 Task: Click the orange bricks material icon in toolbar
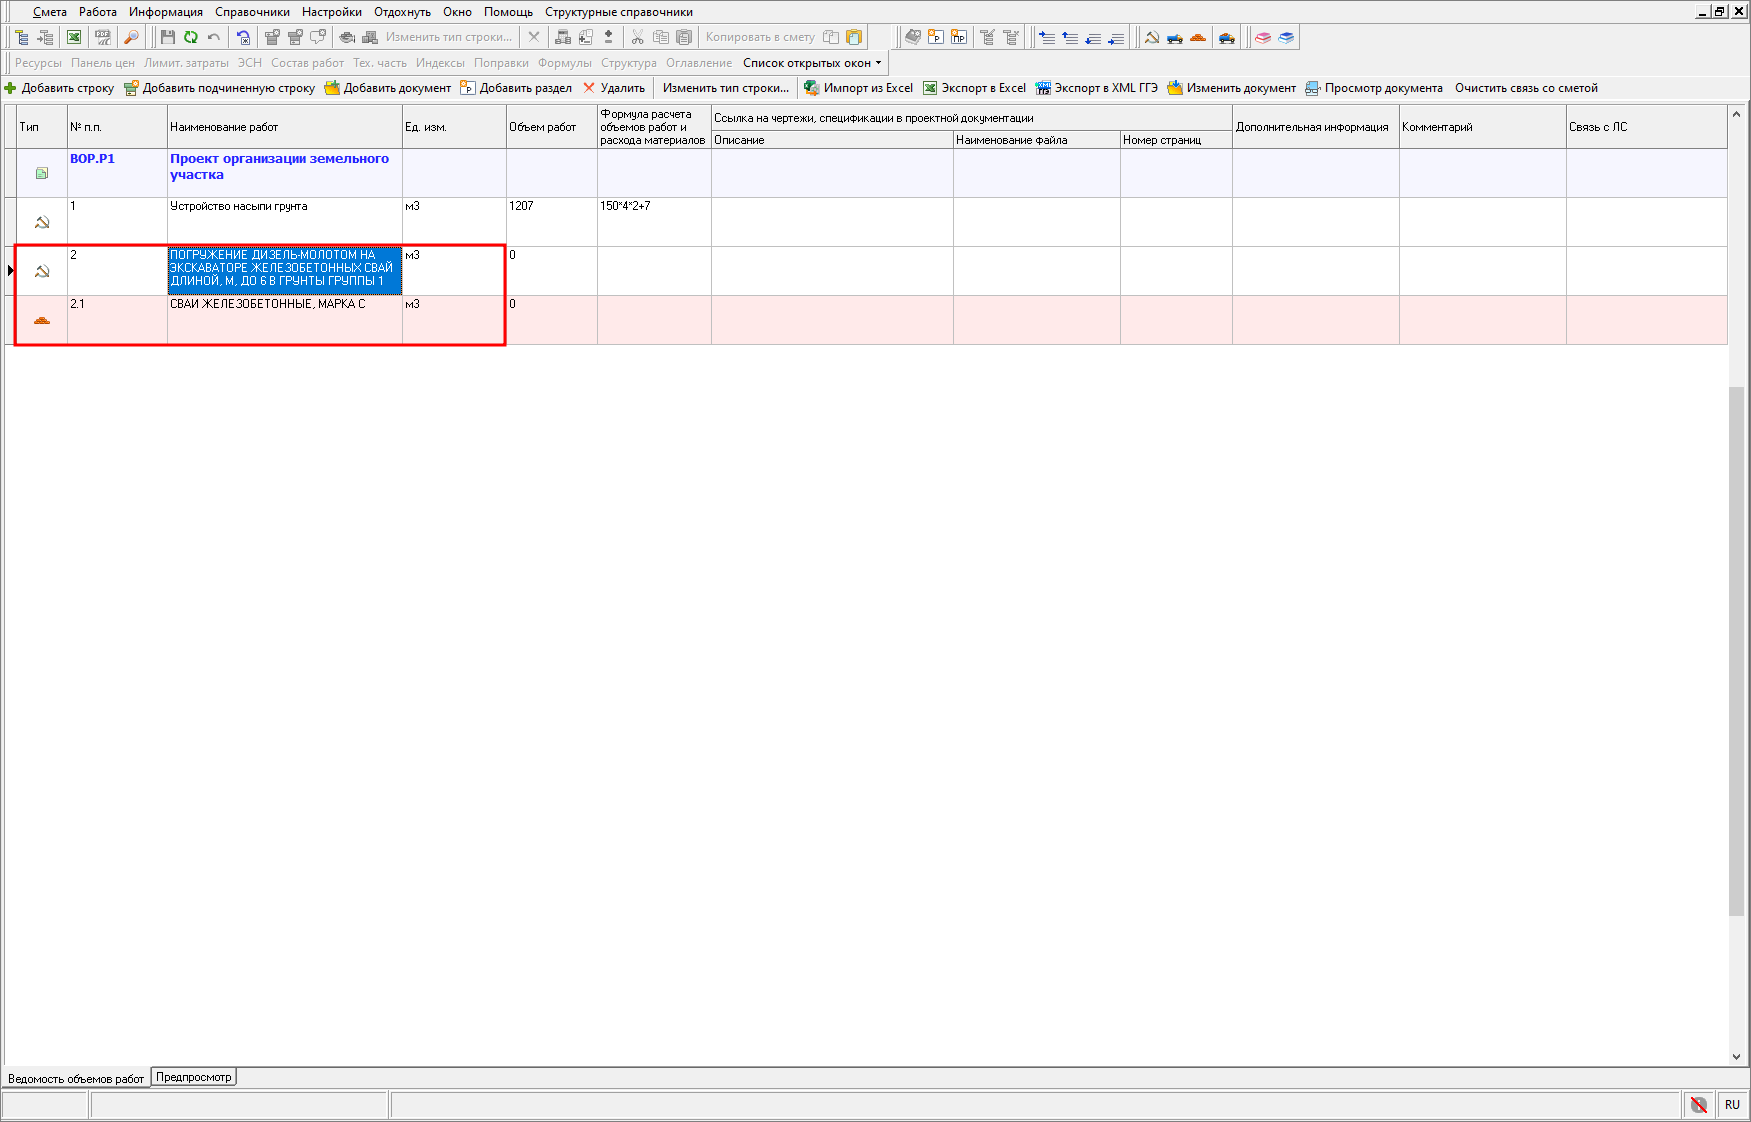(x=1198, y=37)
